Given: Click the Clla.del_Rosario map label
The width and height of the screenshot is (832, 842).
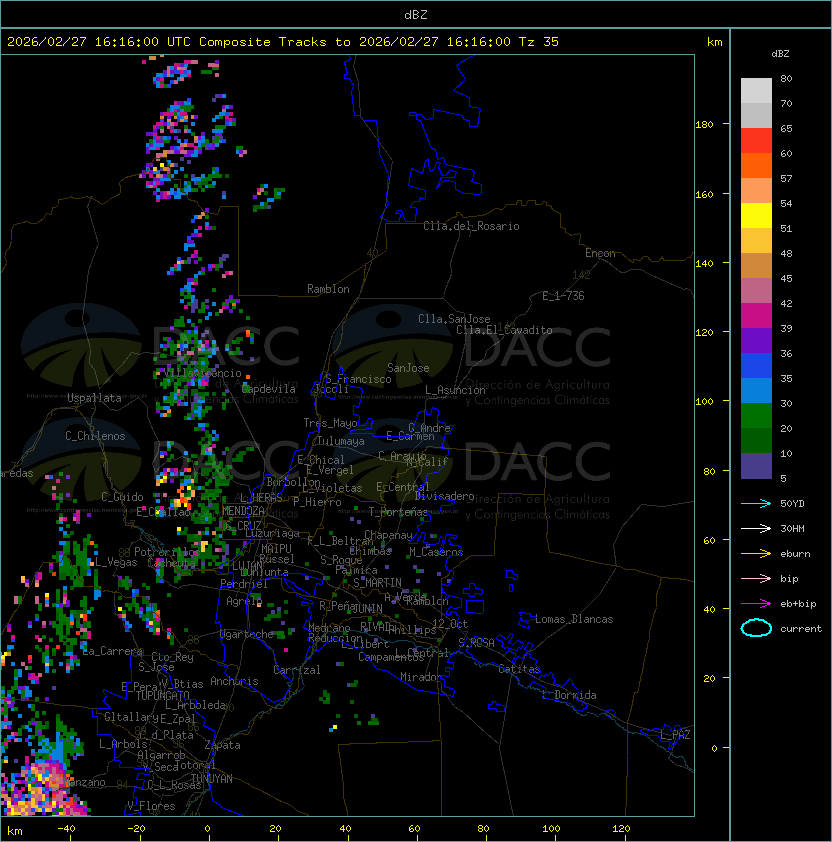Looking at the screenshot, I should 471,226.
